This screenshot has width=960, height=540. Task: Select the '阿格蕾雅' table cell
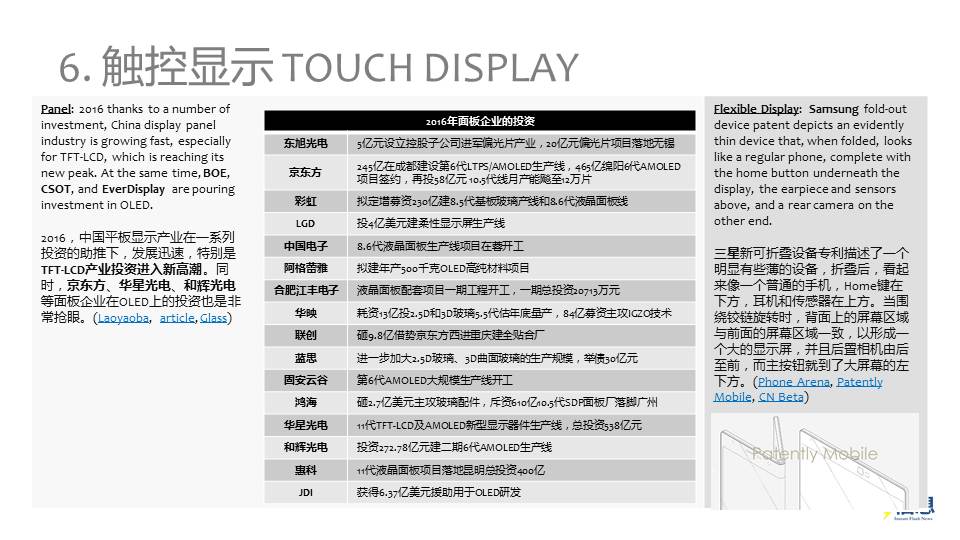click(306, 268)
